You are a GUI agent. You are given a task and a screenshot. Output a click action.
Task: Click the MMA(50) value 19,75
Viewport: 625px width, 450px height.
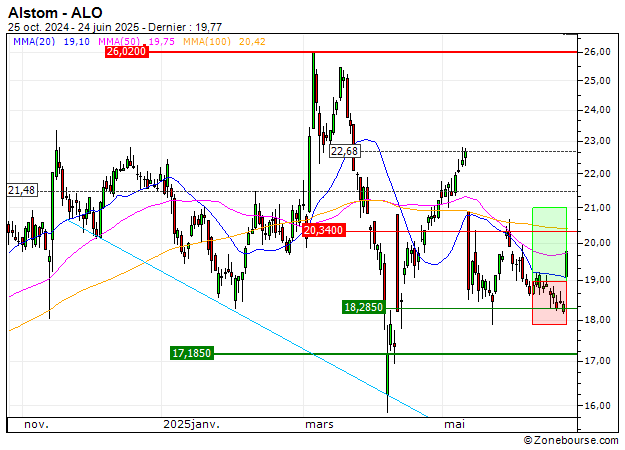click(161, 41)
